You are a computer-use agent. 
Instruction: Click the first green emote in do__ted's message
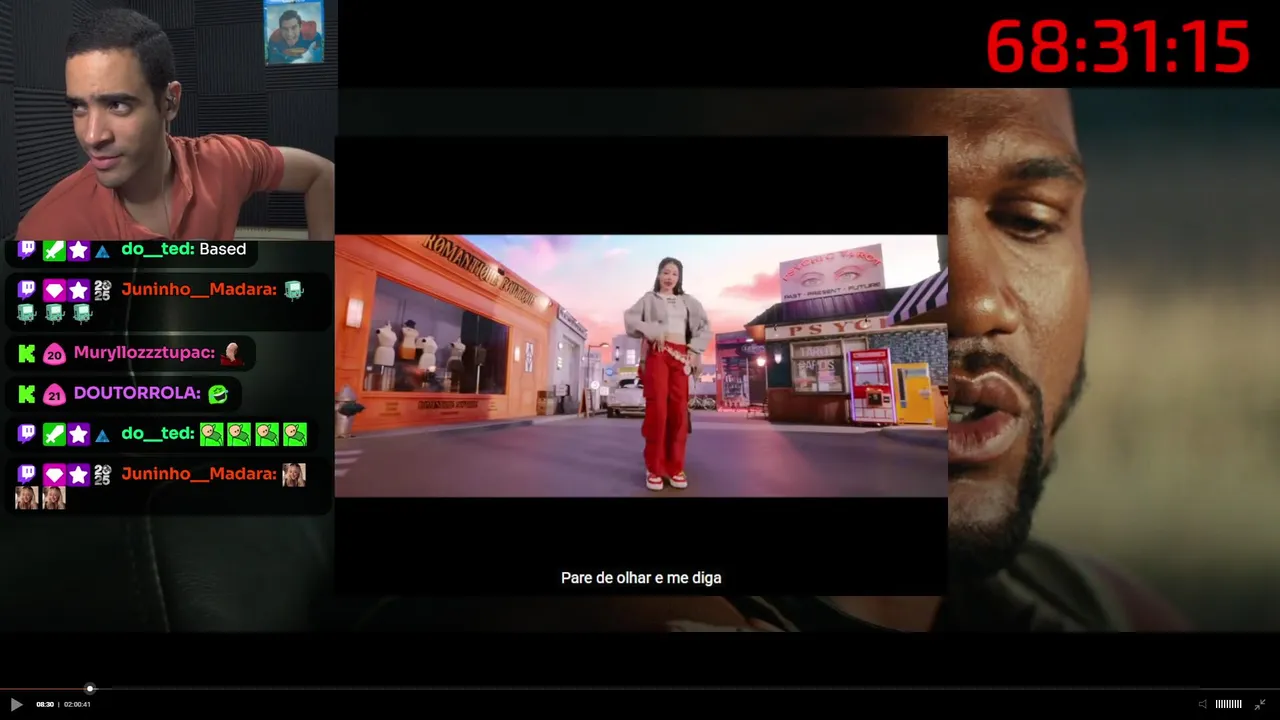211,434
